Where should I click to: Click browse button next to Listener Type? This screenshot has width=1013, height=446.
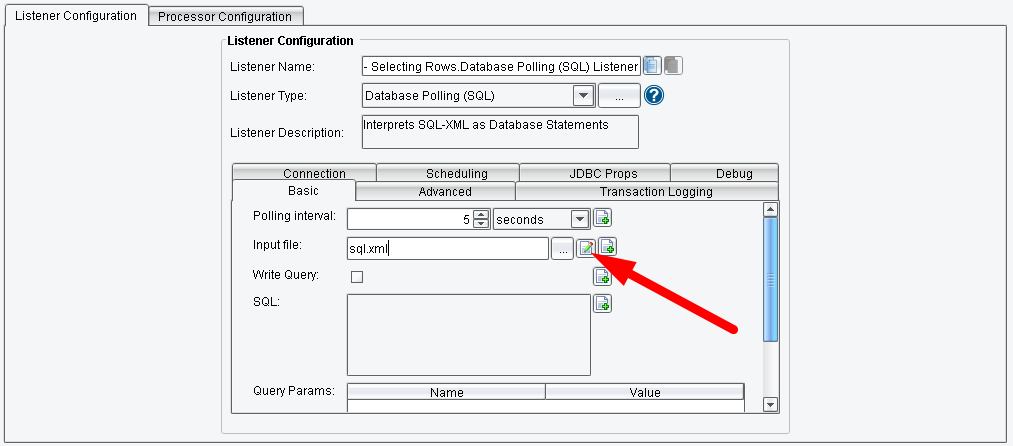tap(619, 96)
